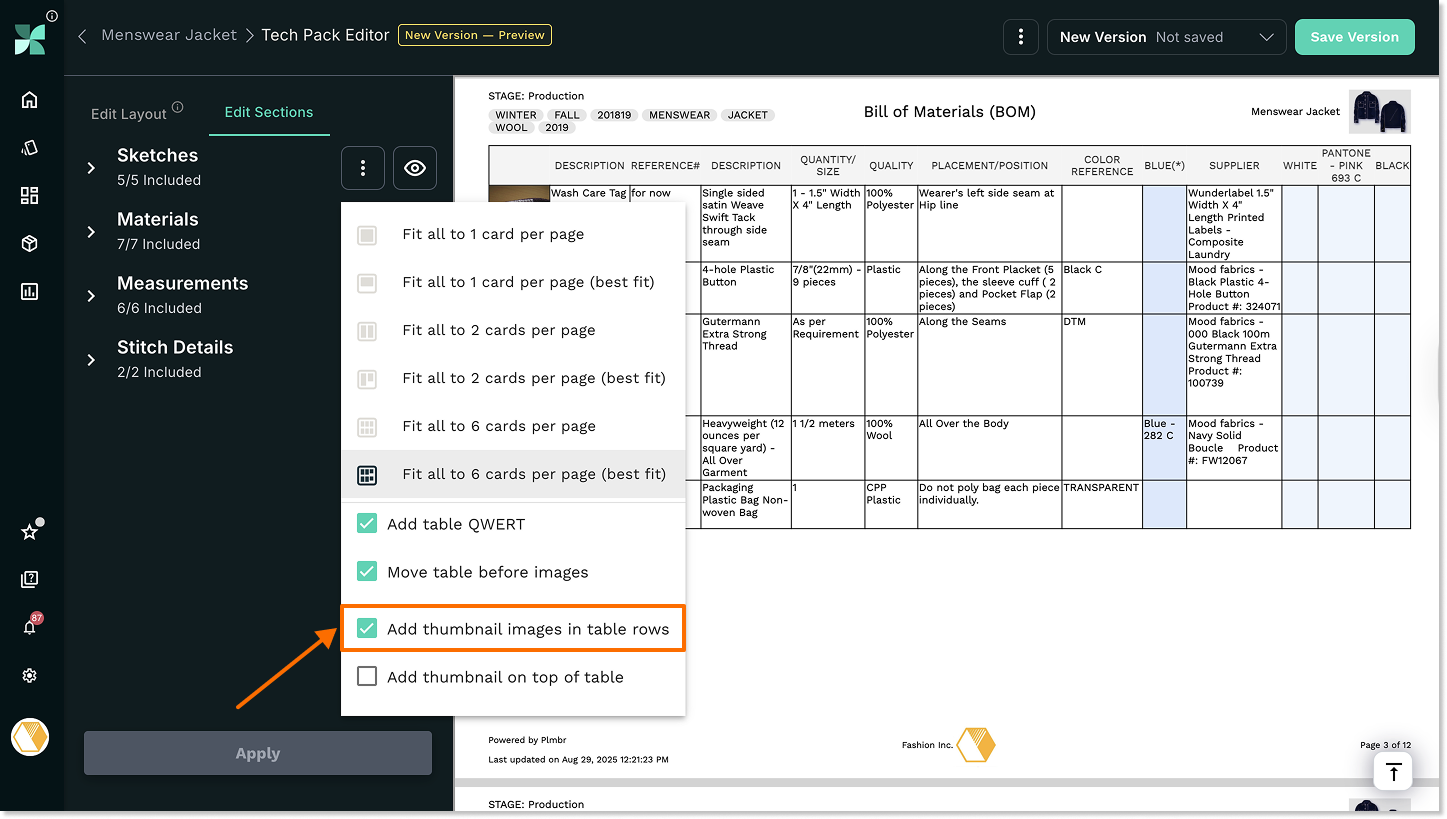Open the New Version dropdown

click(1166, 37)
